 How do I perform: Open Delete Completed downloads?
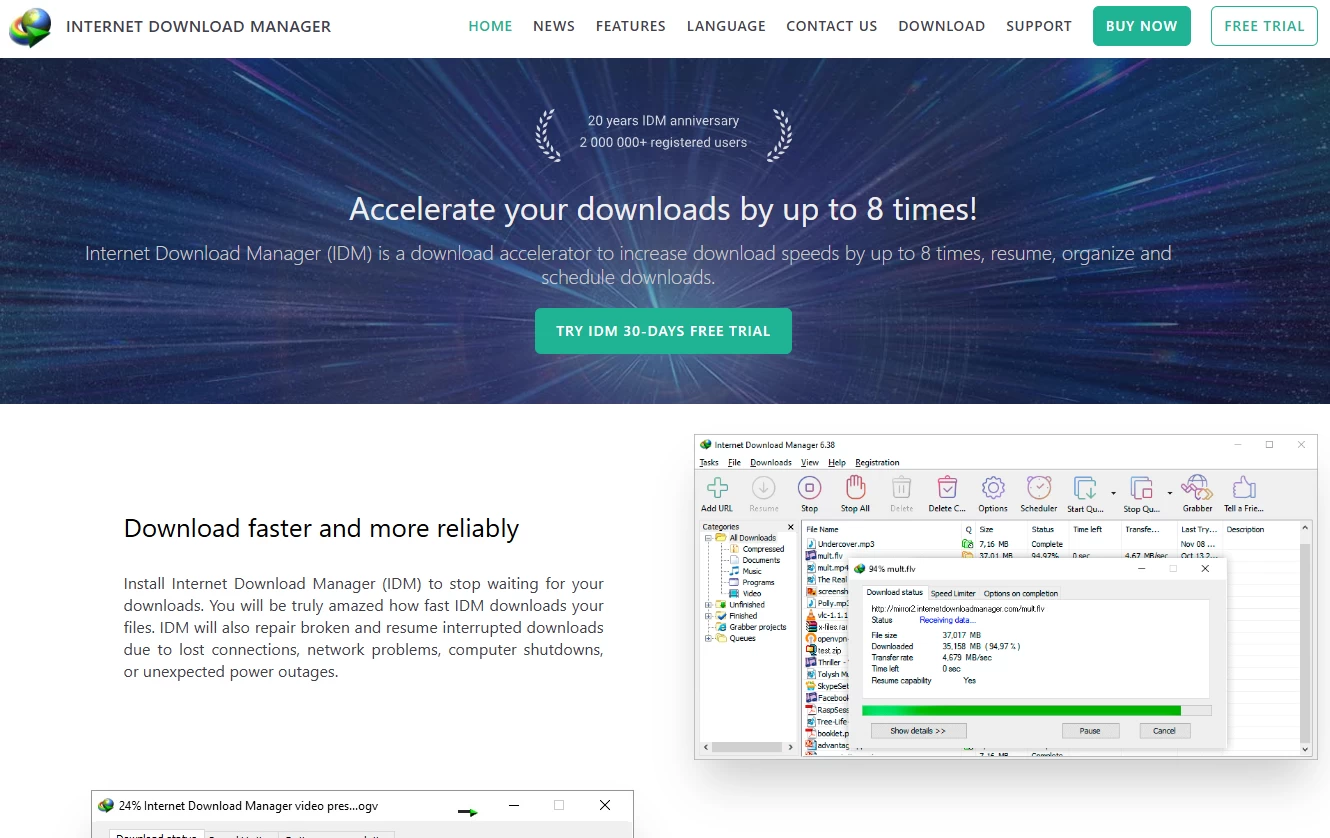pyautogui.click(x=946, y=490)
